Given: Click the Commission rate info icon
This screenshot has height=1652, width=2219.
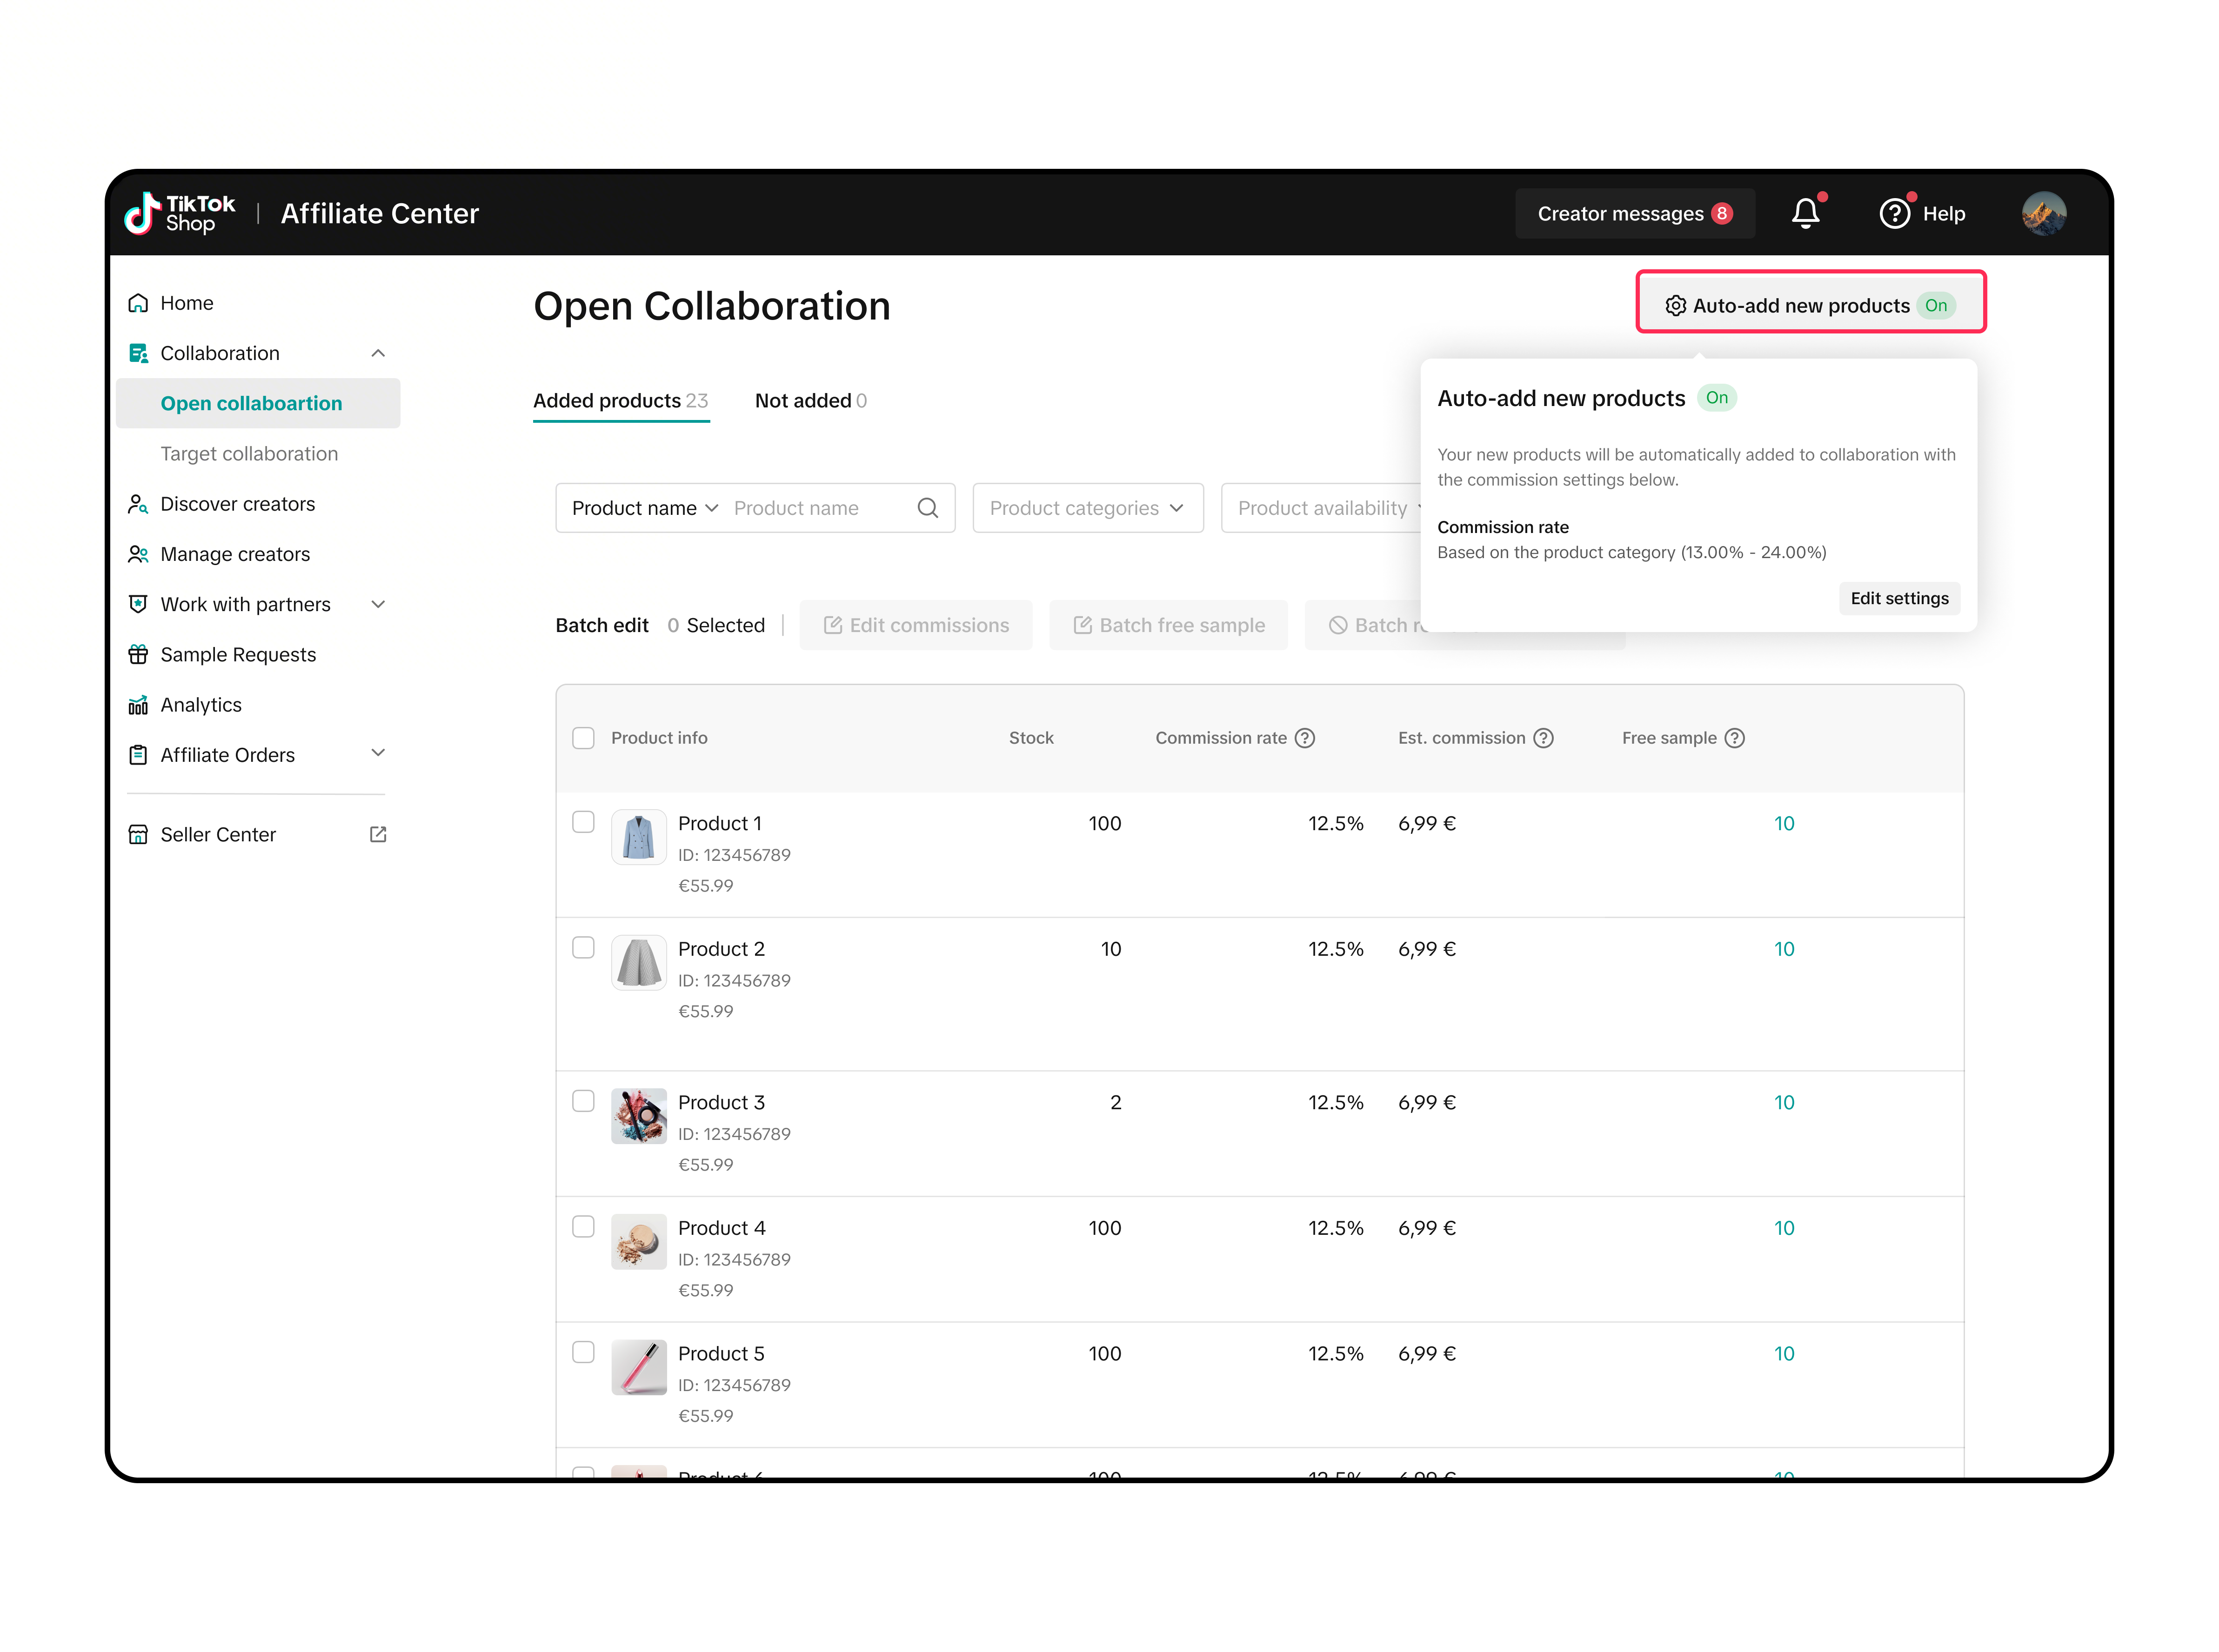Looking at the screenshot, I should pos(1305,738).
